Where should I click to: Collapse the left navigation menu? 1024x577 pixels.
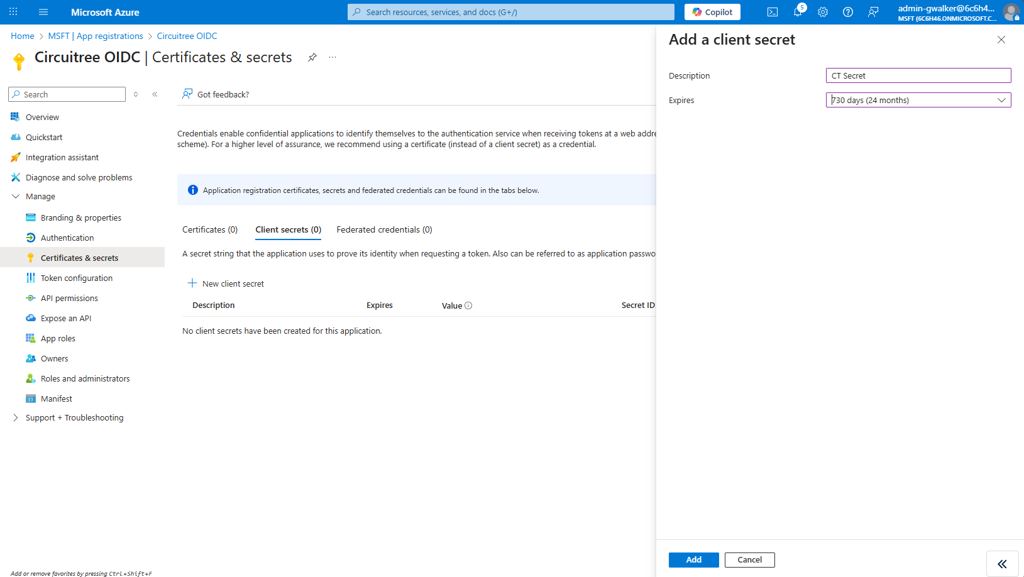[155, 94]
